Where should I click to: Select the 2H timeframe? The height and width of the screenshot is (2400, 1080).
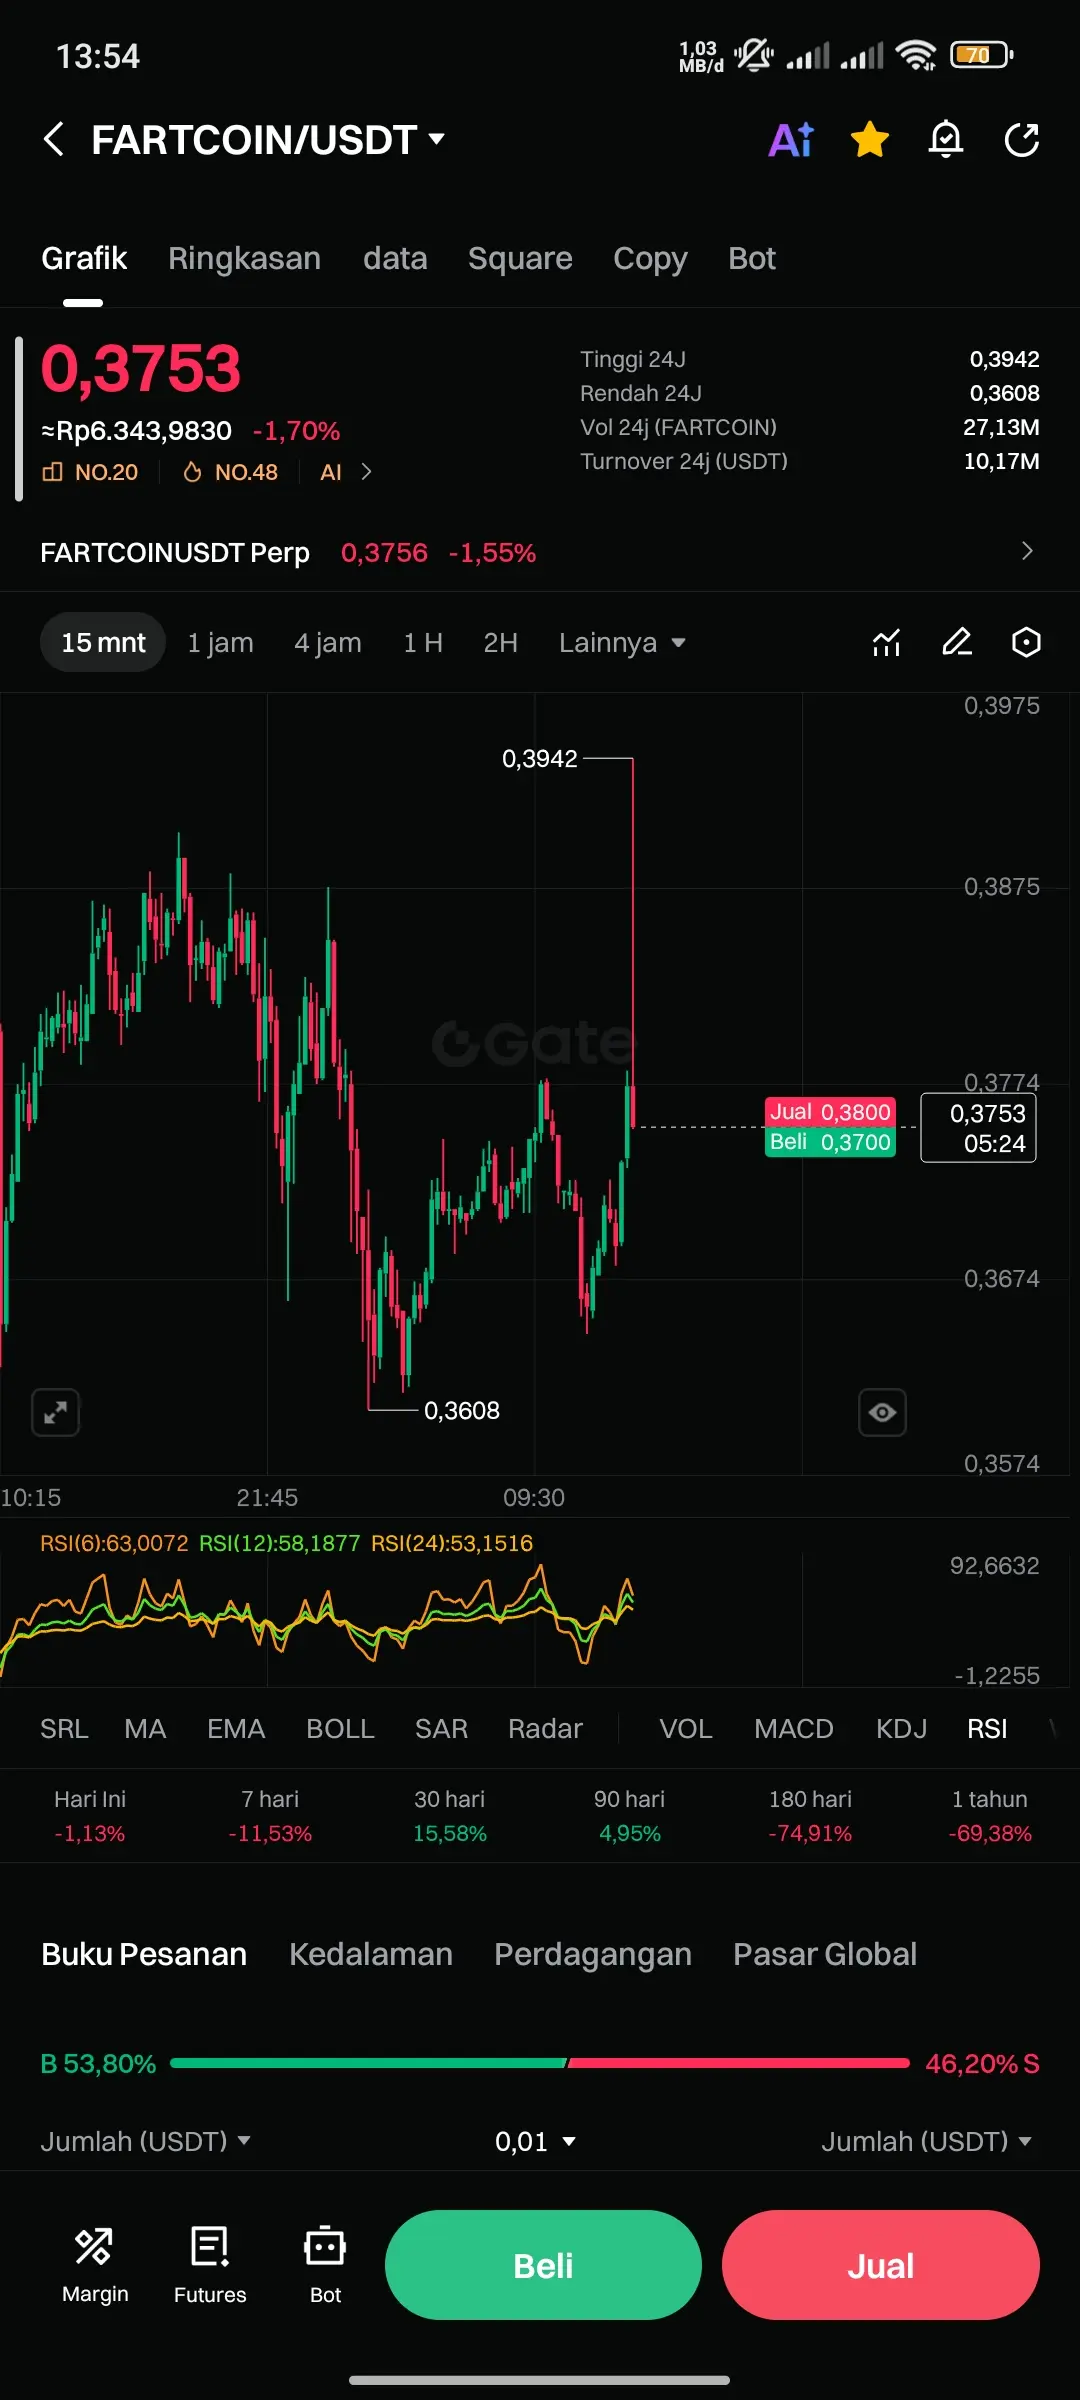(500, 642)
